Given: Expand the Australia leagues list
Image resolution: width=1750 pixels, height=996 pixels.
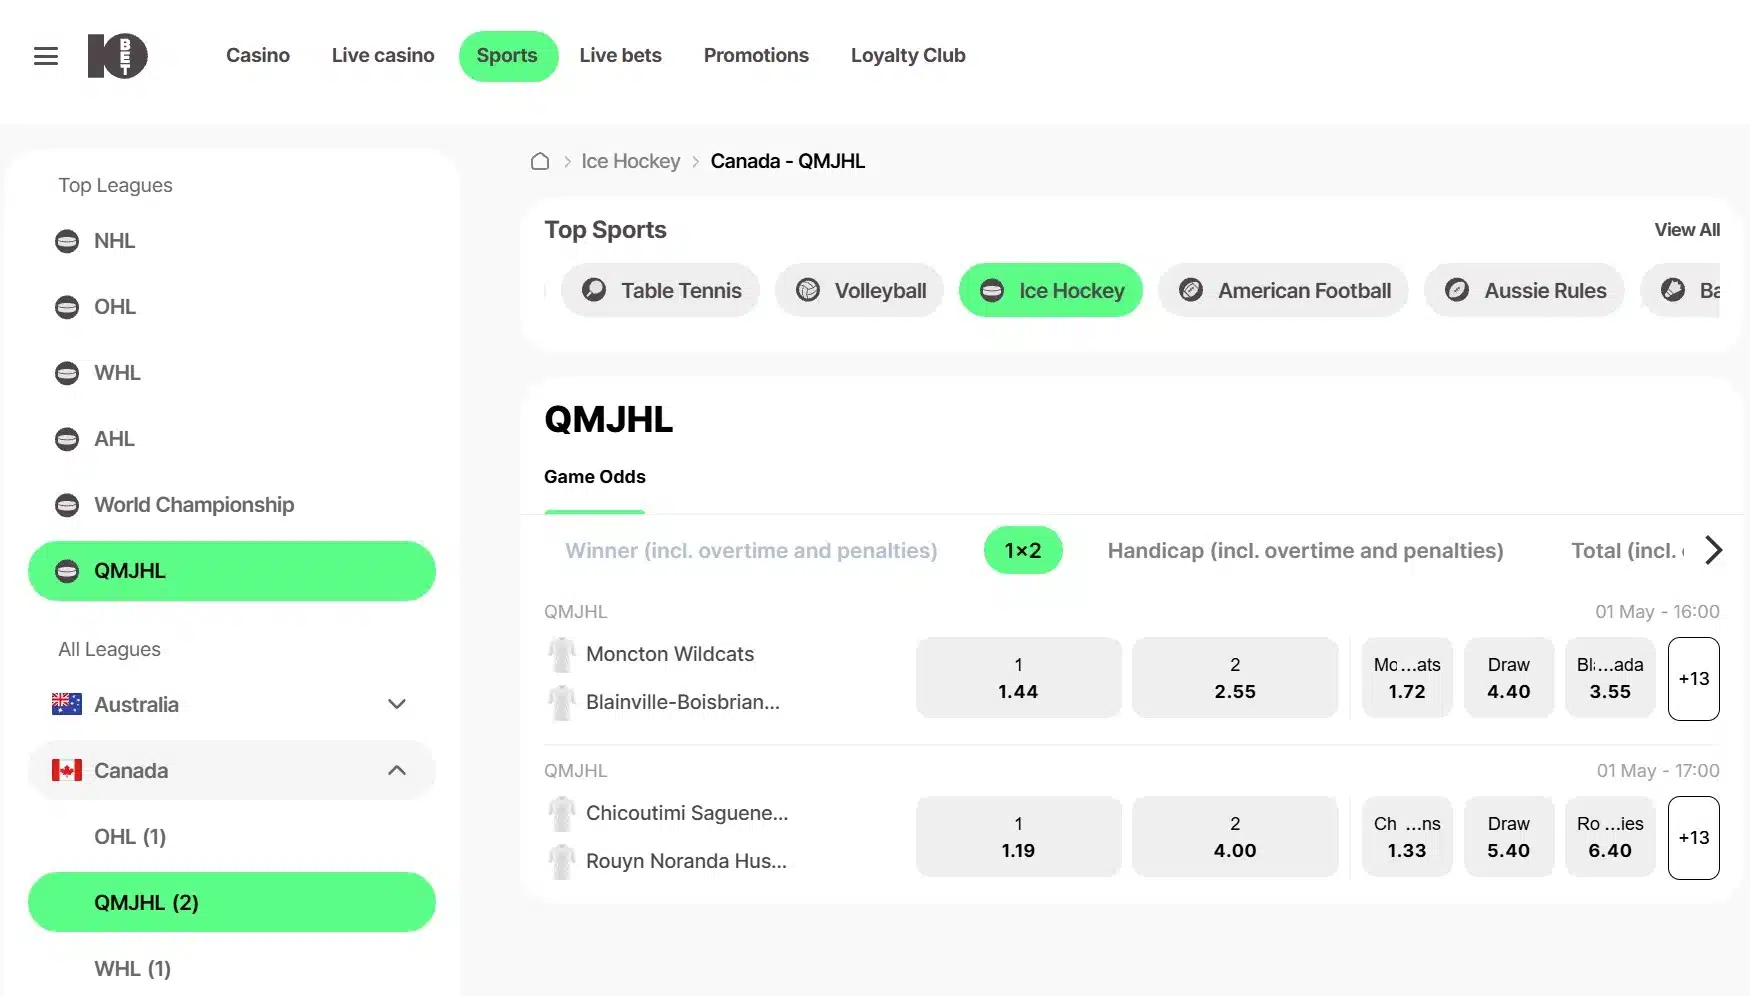Looking at the screenshot, I should pyautogui.click(x=397, y=704).
